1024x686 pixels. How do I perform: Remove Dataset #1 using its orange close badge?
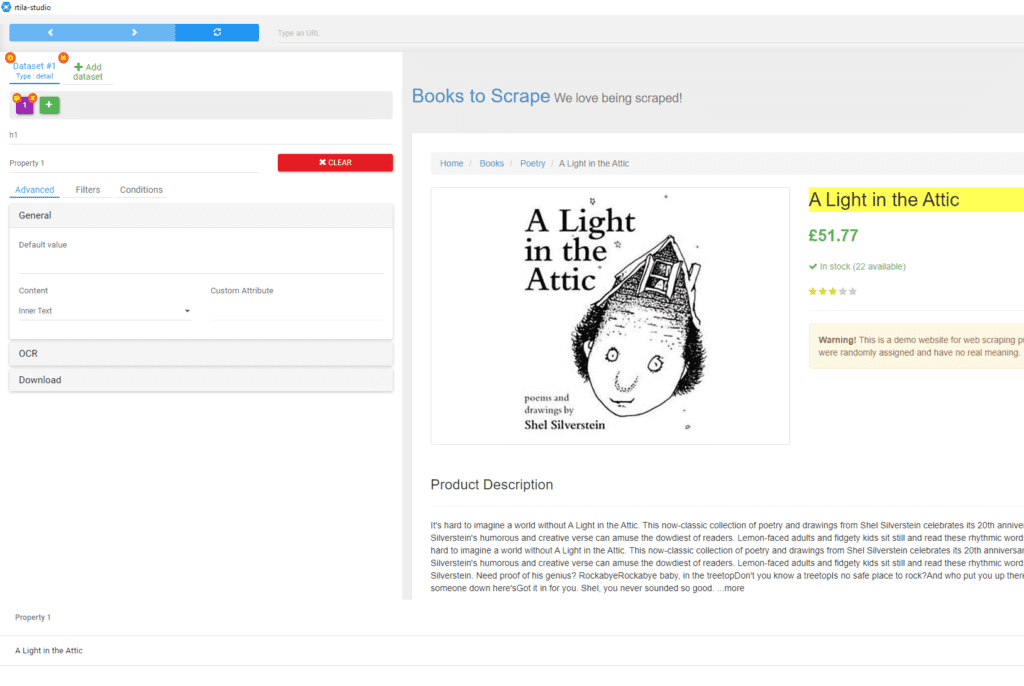pyautogui.click(x=63, y=57)
